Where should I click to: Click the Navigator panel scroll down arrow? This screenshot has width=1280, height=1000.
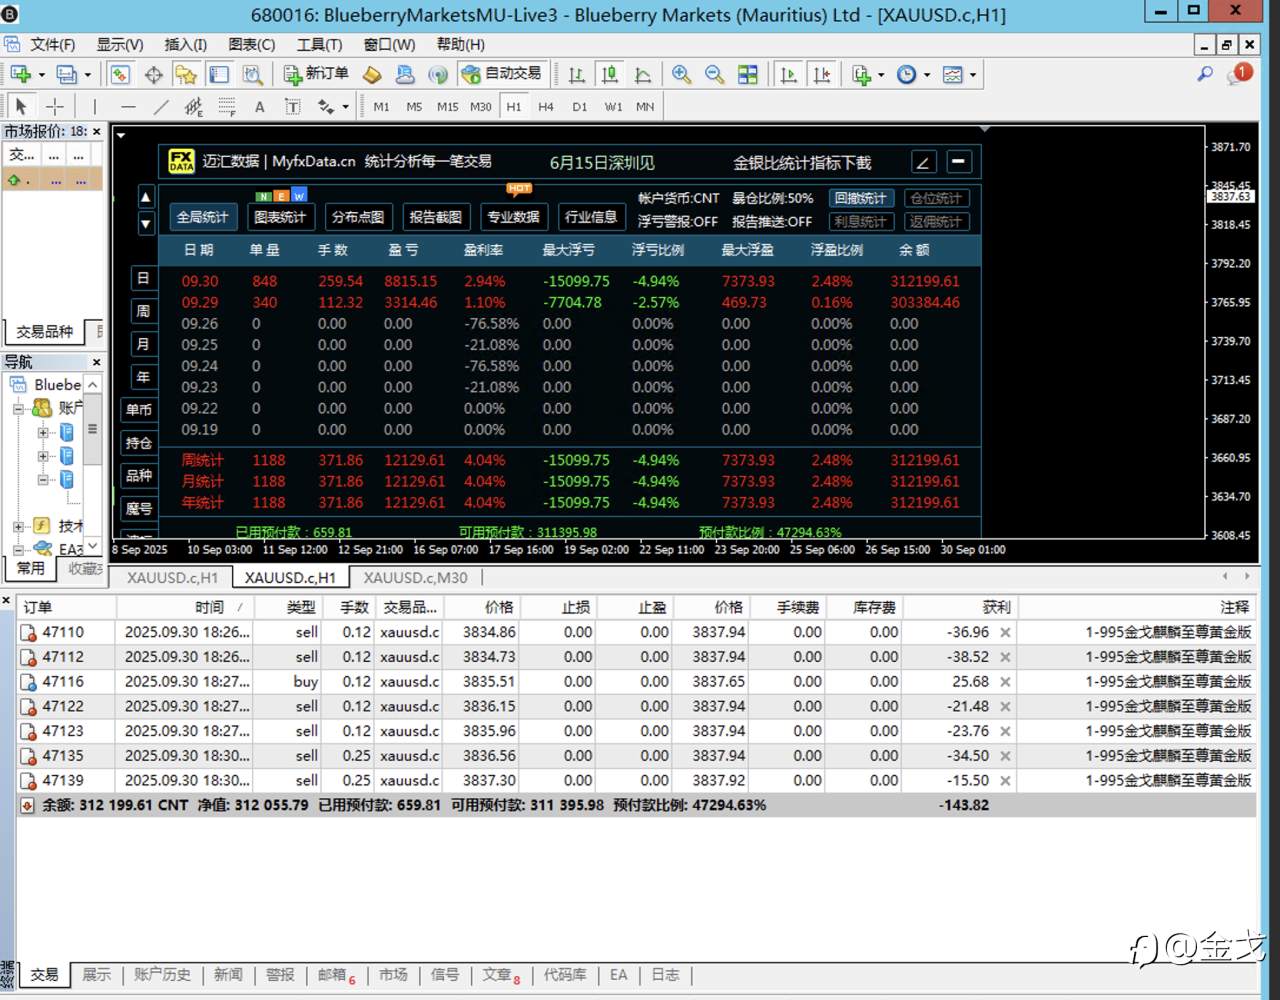(93, 545)
